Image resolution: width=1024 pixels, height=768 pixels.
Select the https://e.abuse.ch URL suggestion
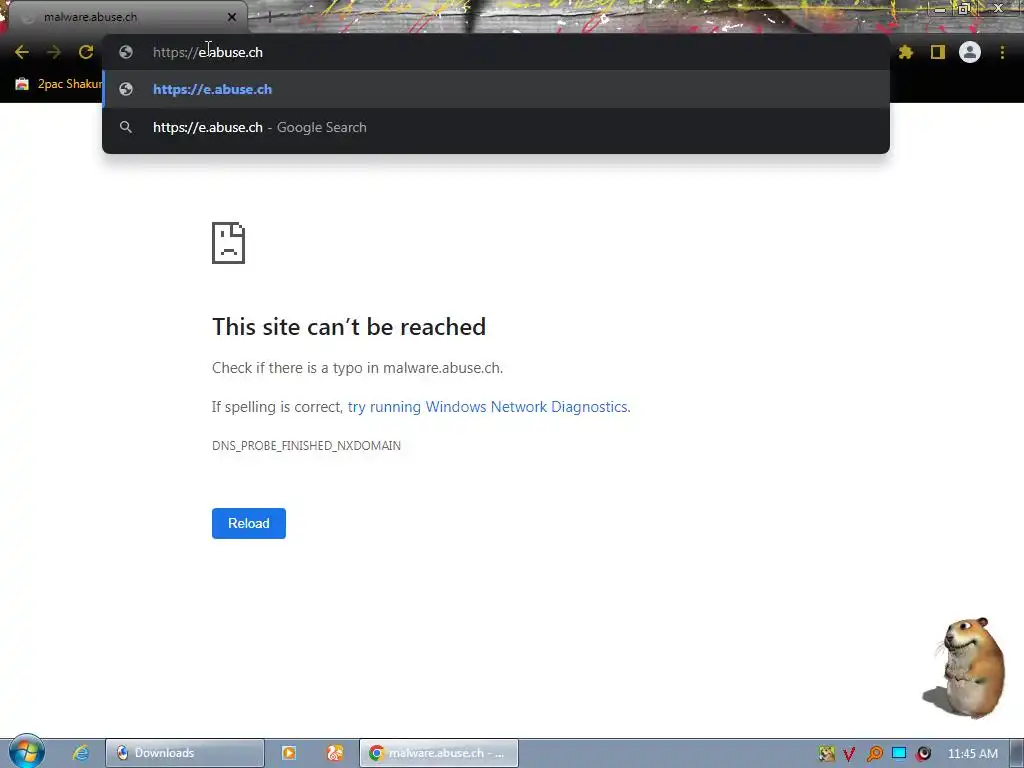tap(496, 89)
